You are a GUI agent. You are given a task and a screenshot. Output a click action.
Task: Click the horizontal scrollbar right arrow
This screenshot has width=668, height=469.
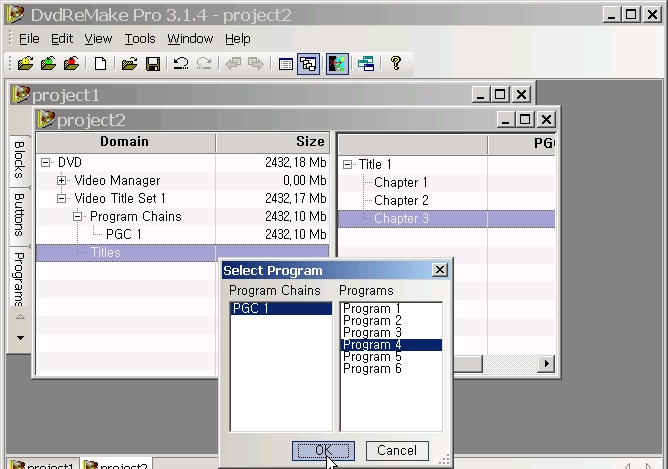pyautogui.click(x=547, y=364)
